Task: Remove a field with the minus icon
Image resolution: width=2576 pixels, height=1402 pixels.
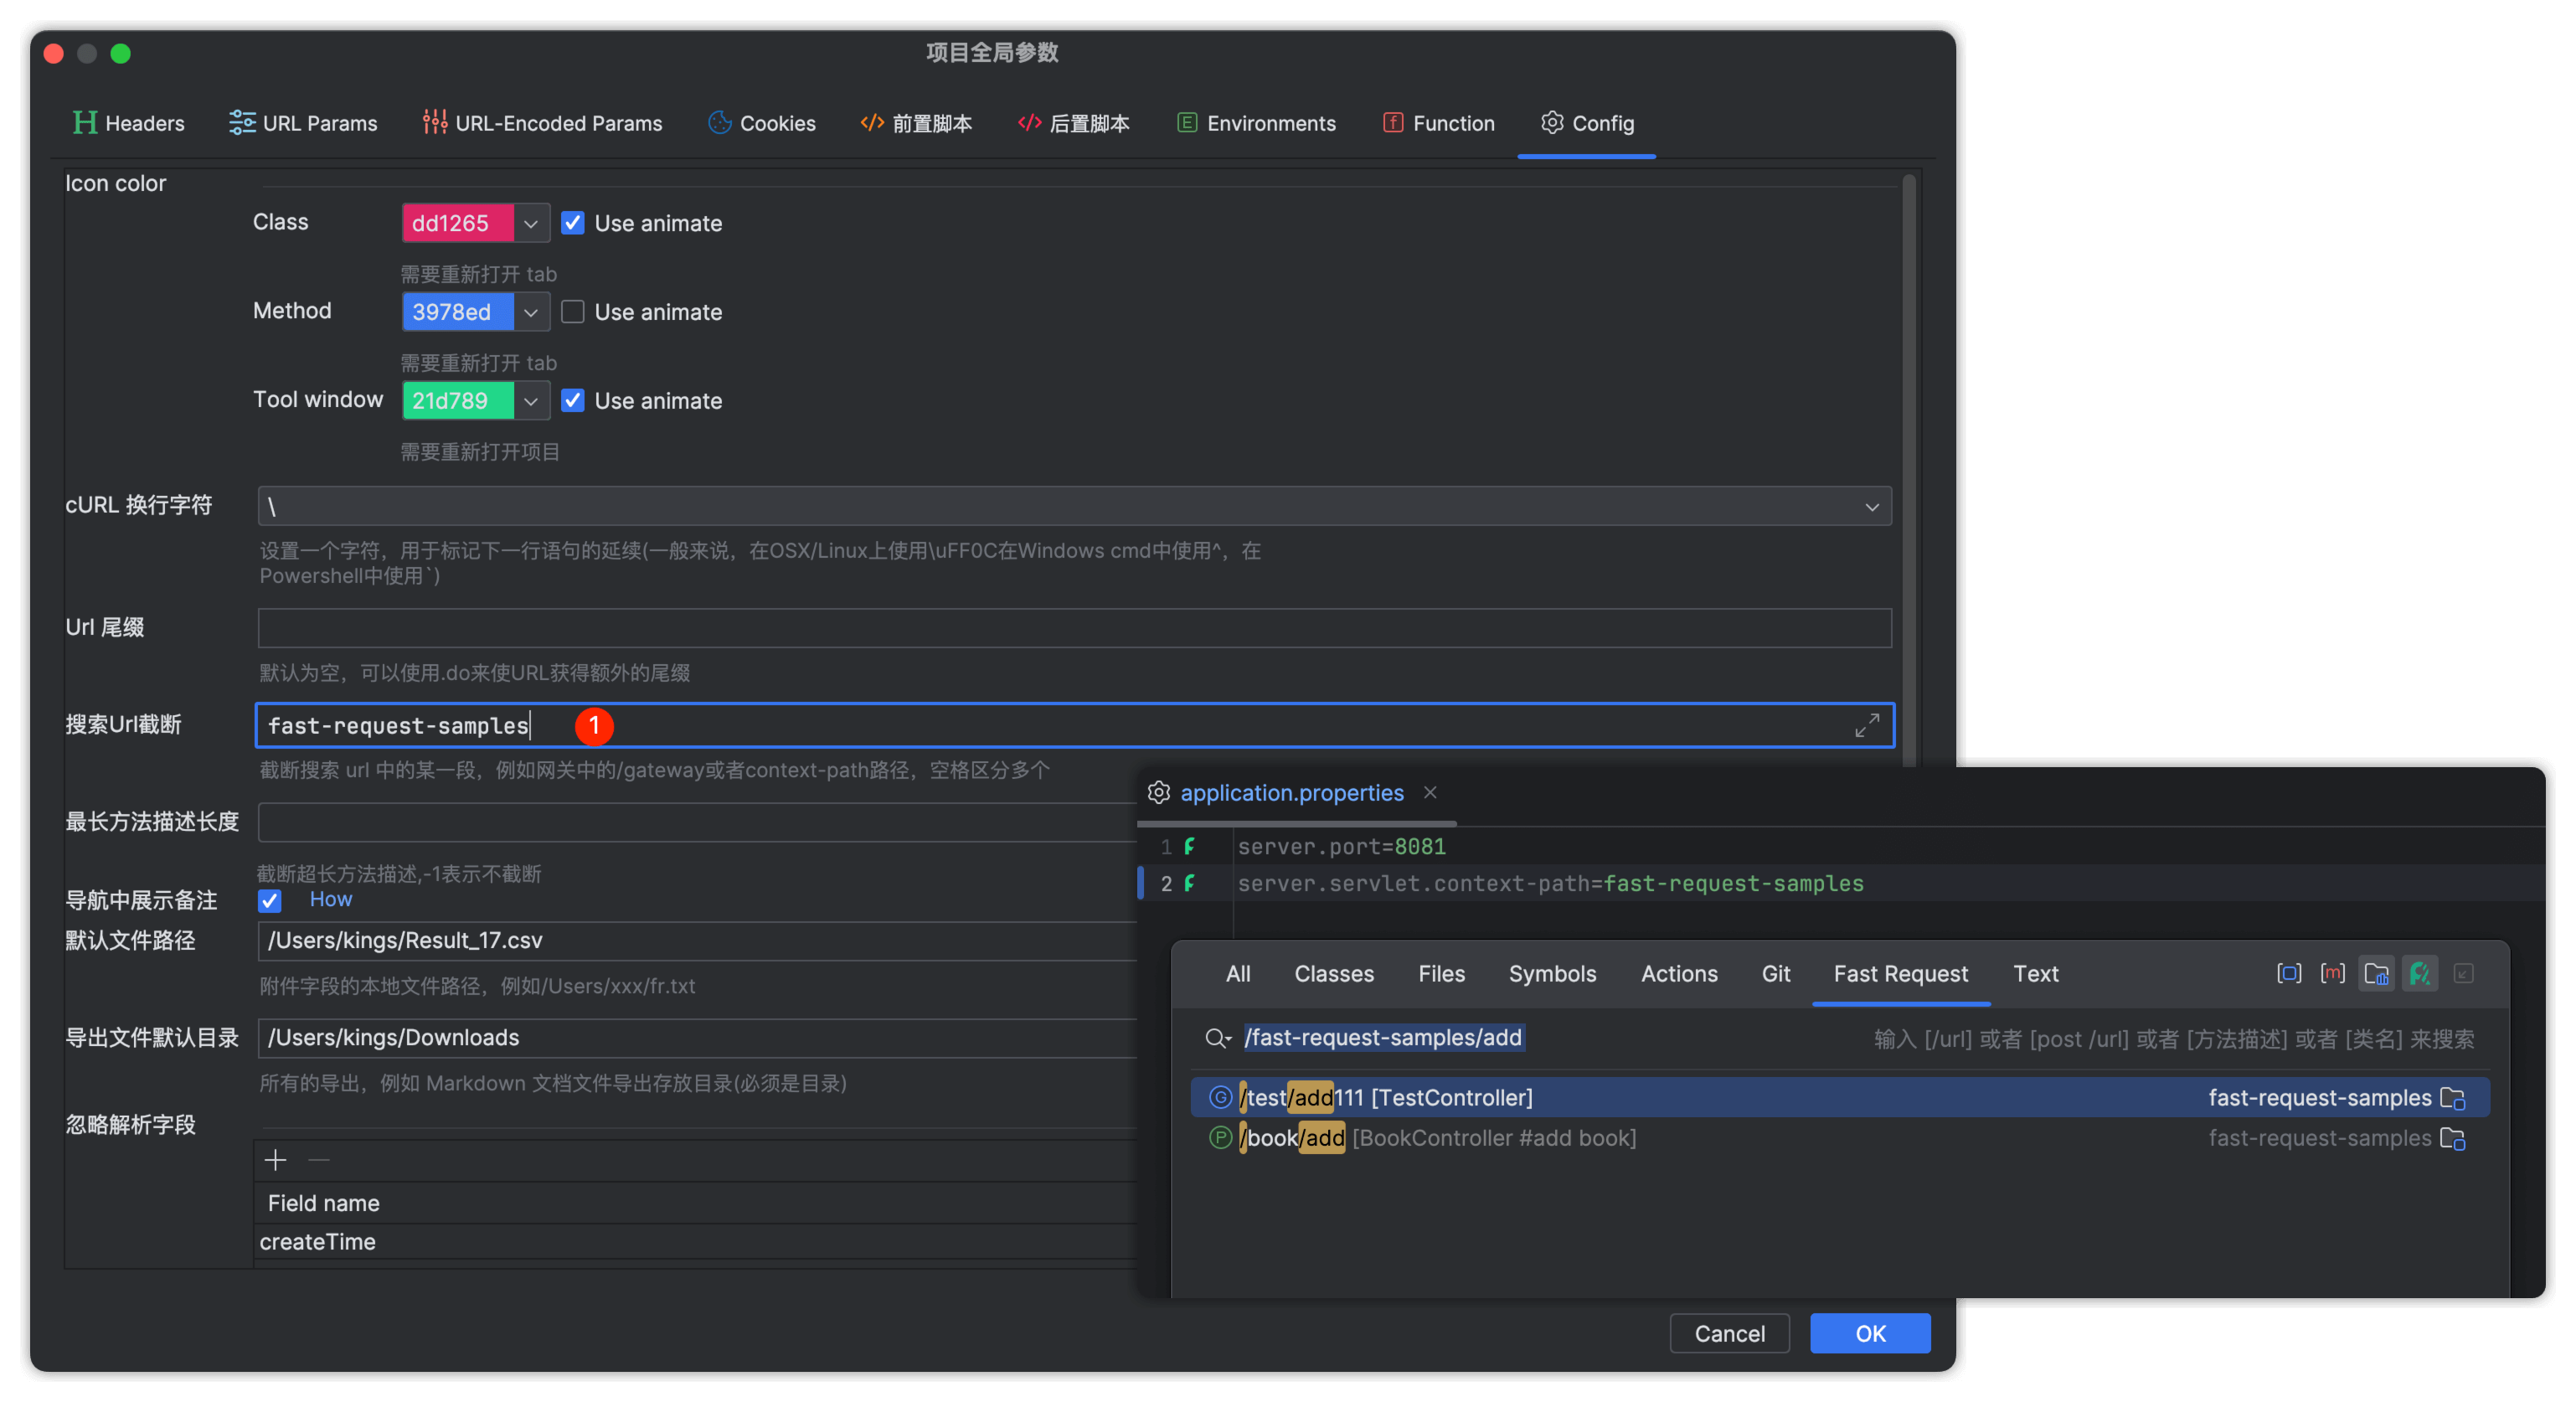Action: 319,1159
